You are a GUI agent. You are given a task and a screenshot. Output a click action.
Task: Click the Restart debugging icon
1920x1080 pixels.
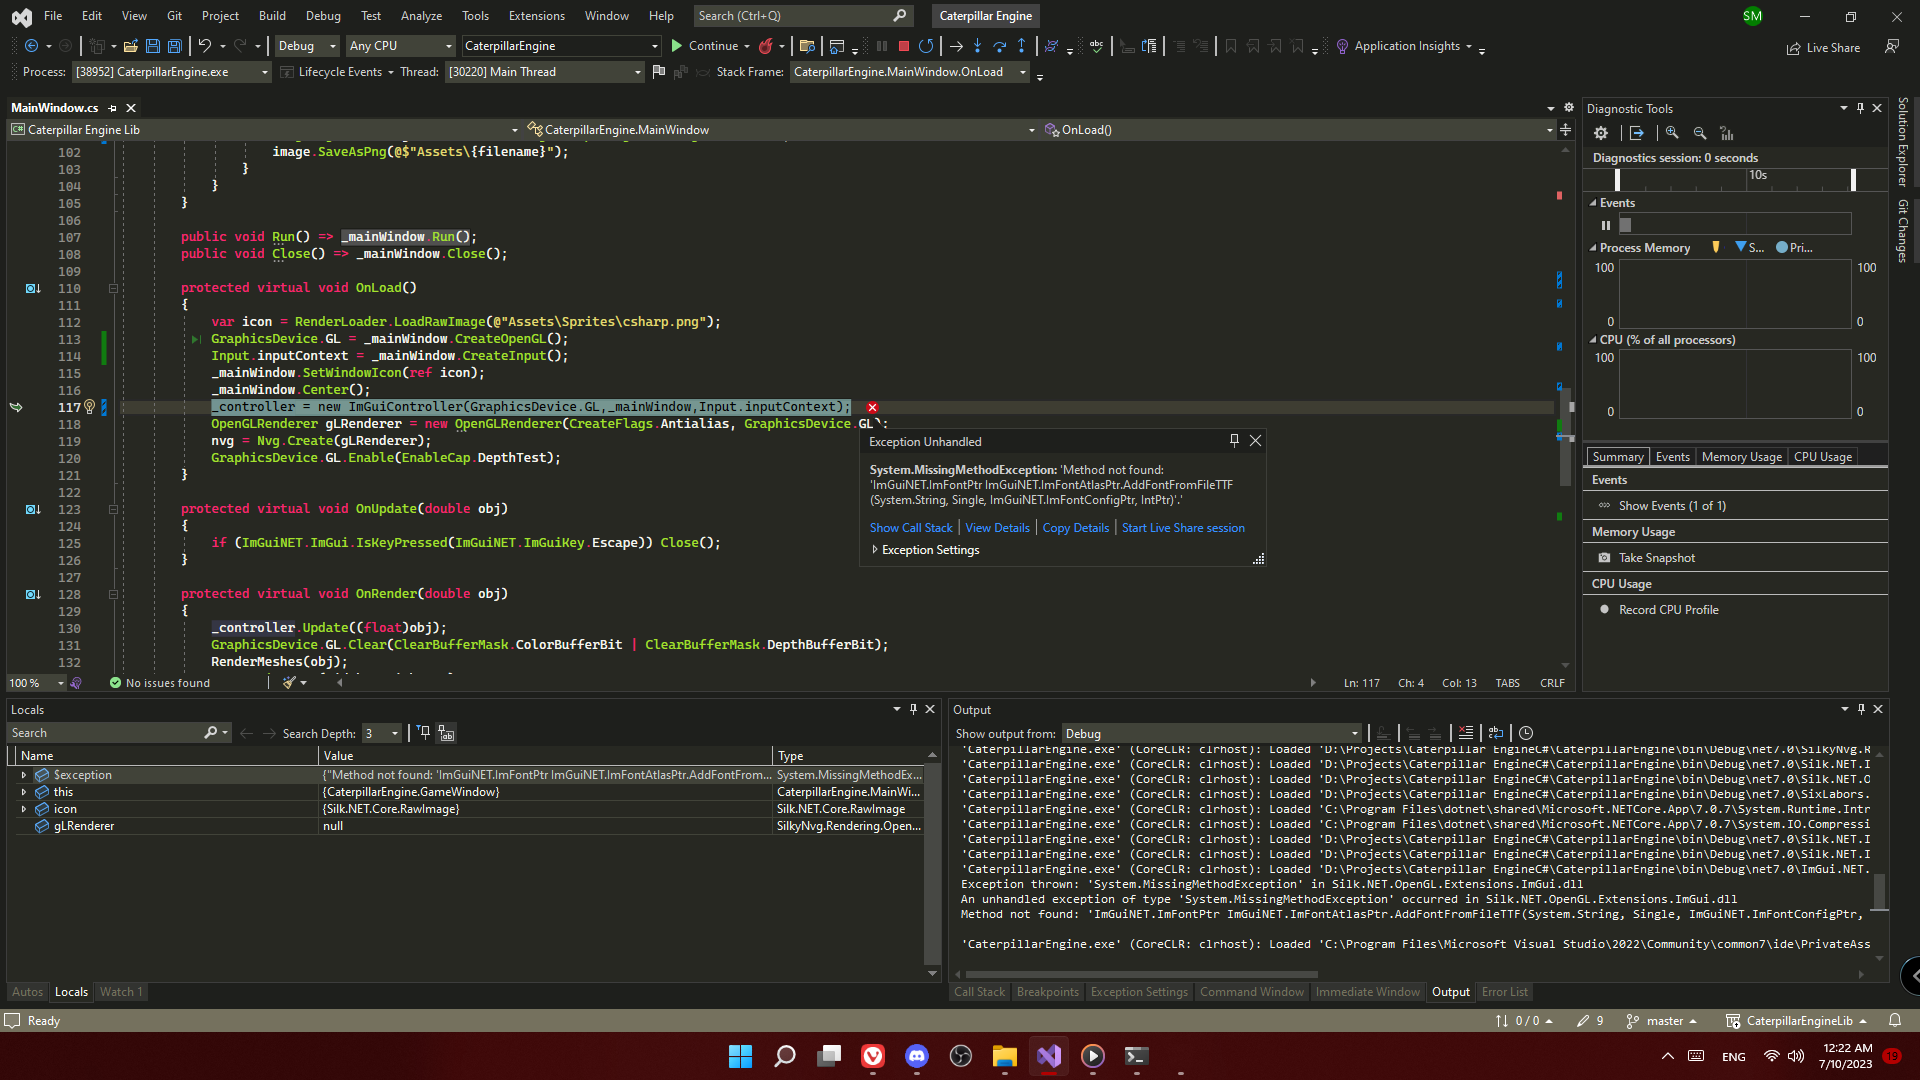(x=926, y=46)
